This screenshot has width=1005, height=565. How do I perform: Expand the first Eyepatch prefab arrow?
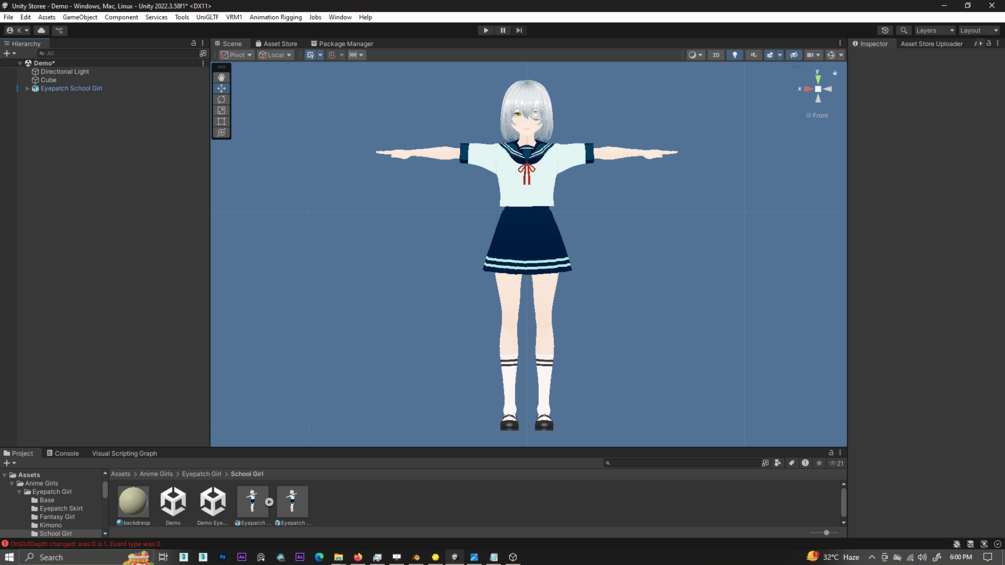(x=269, y=502)
